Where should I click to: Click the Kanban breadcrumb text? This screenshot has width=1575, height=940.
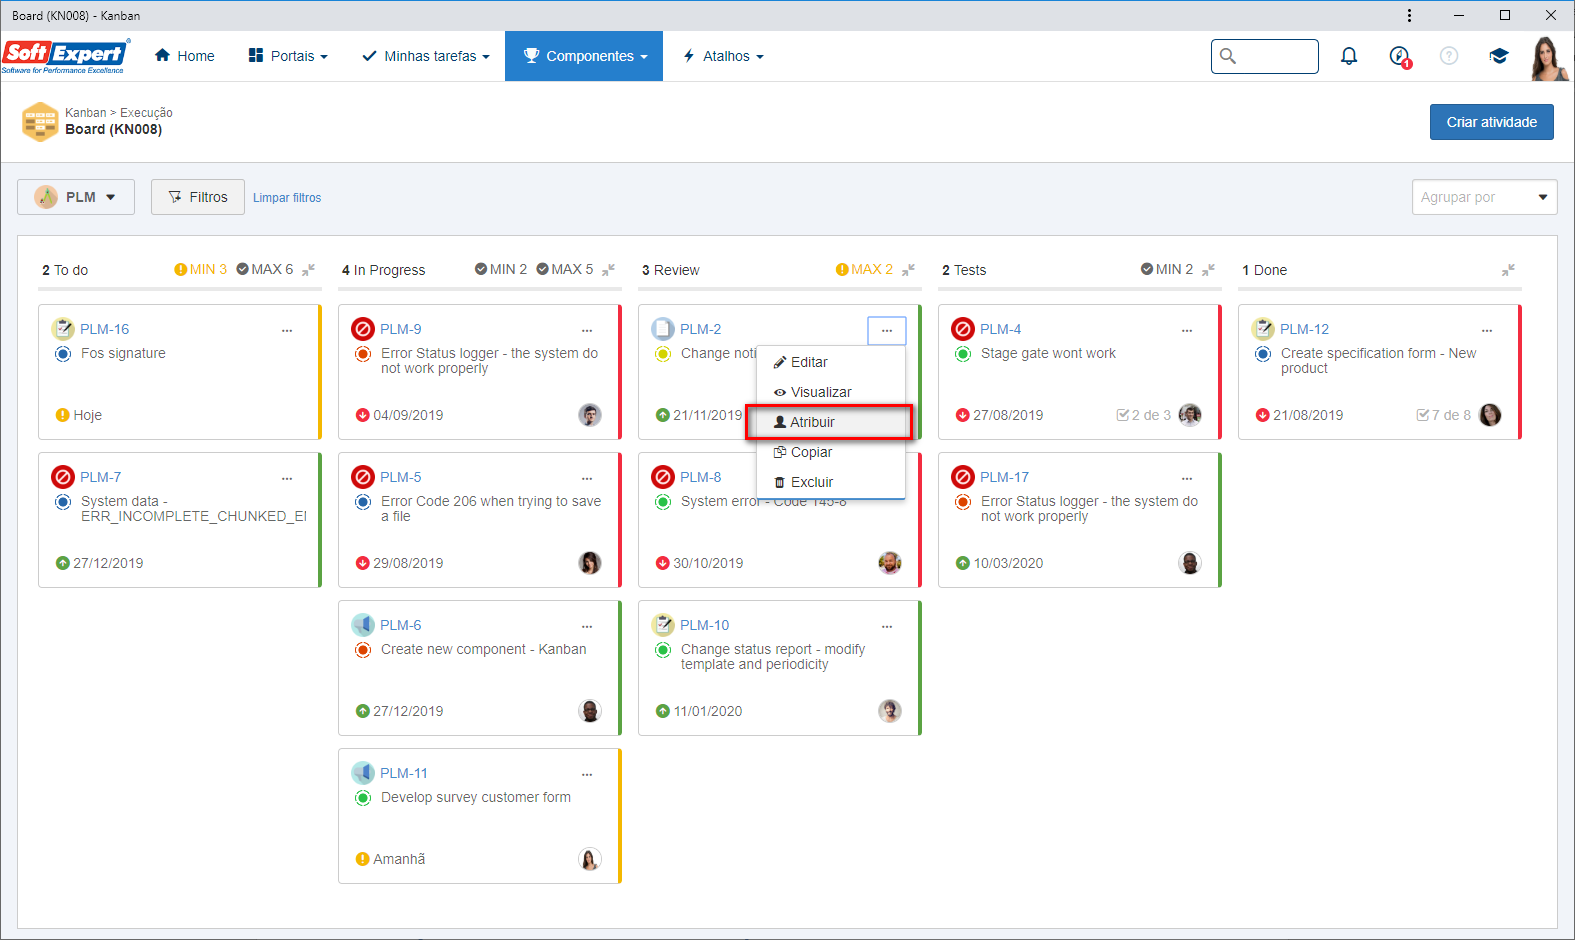86,113
